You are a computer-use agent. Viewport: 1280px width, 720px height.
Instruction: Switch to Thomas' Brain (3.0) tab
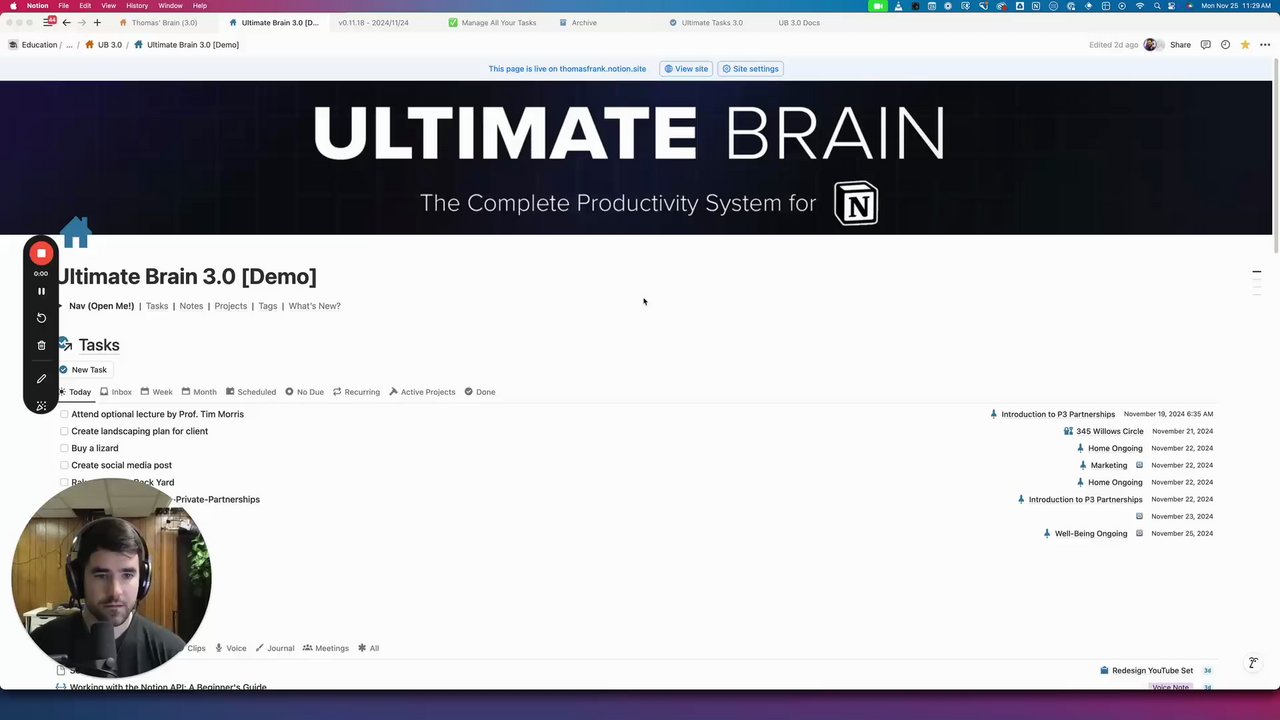point(160,22)
